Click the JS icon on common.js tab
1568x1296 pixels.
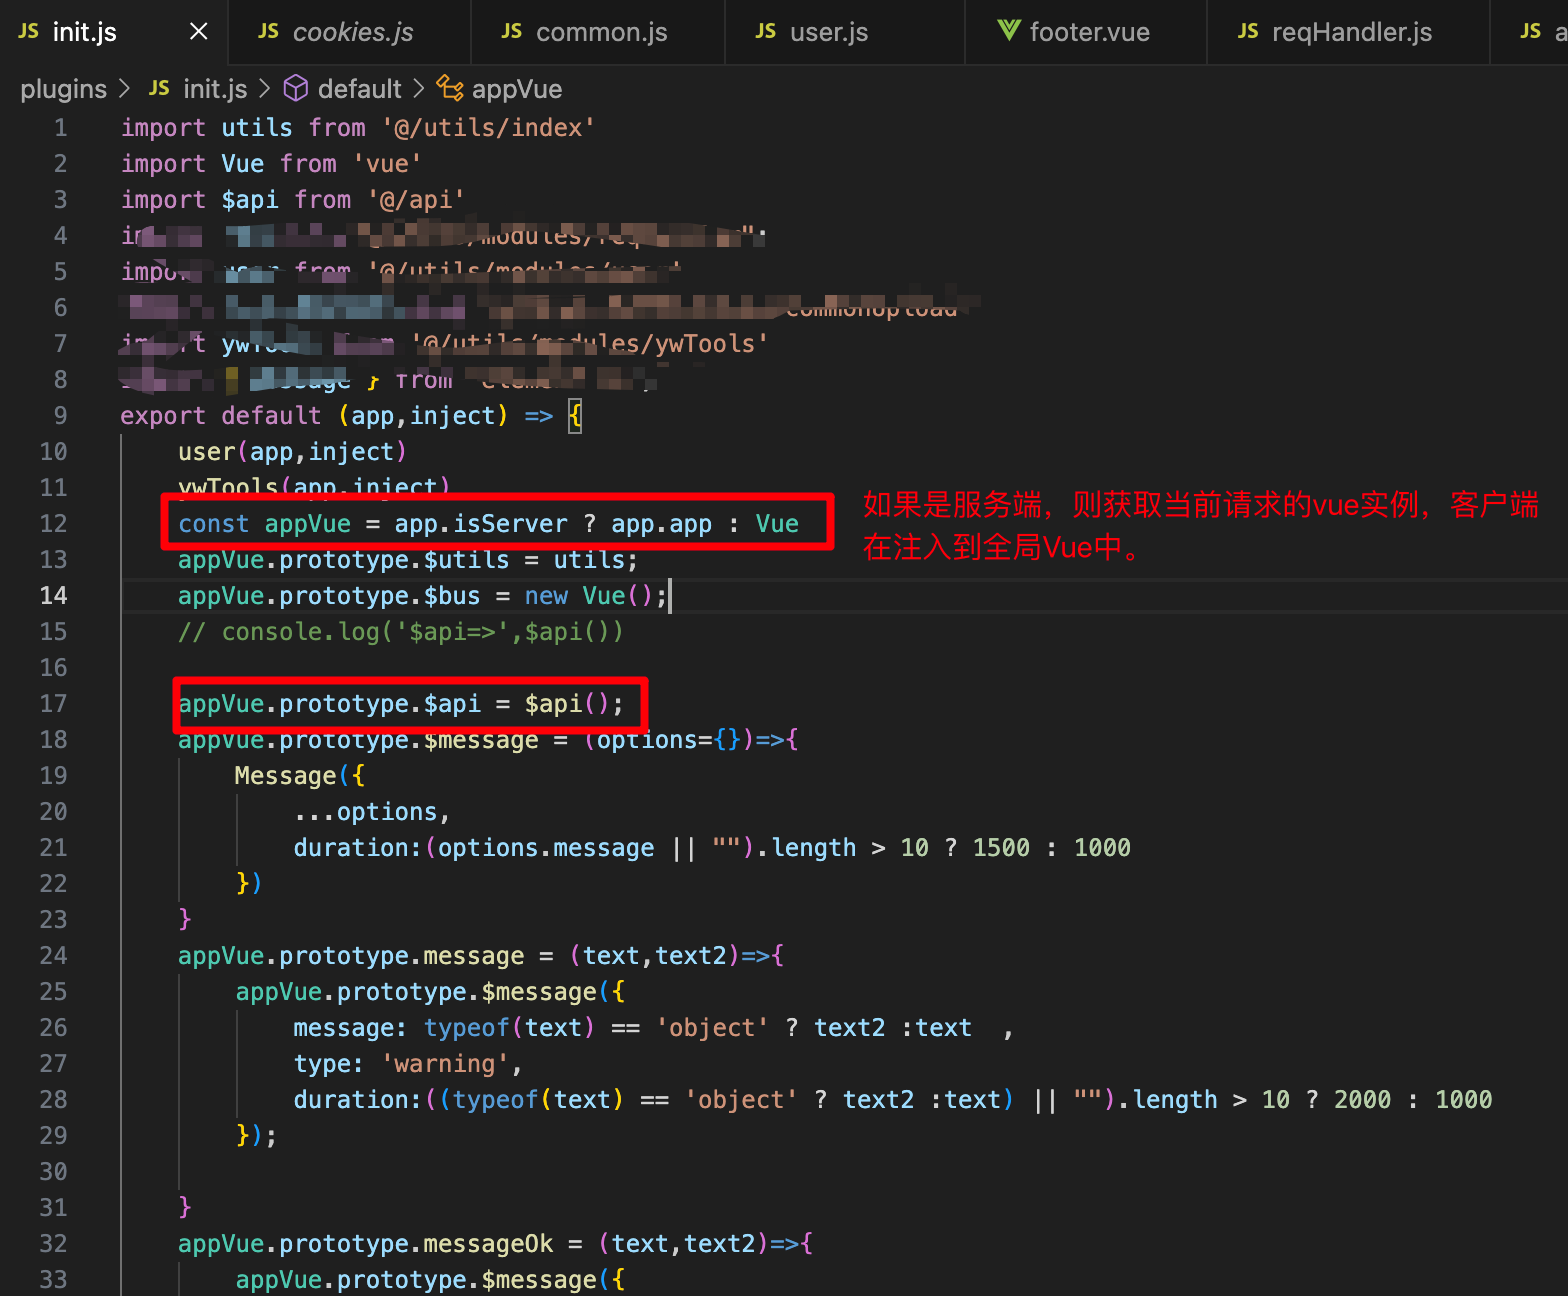(x=512, y=31)
